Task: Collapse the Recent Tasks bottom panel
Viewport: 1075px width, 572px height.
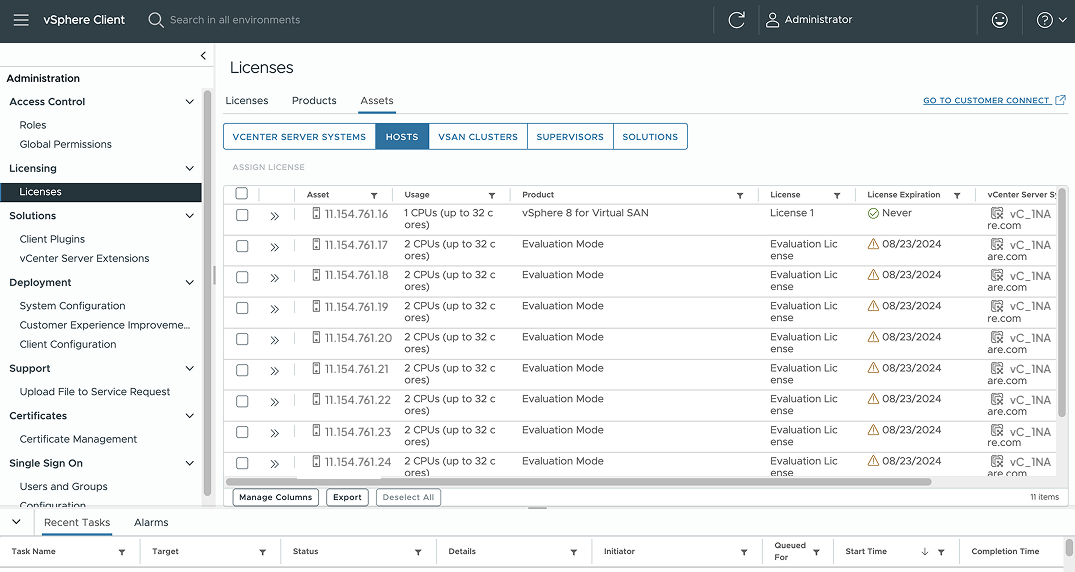Action: point(16,522)
